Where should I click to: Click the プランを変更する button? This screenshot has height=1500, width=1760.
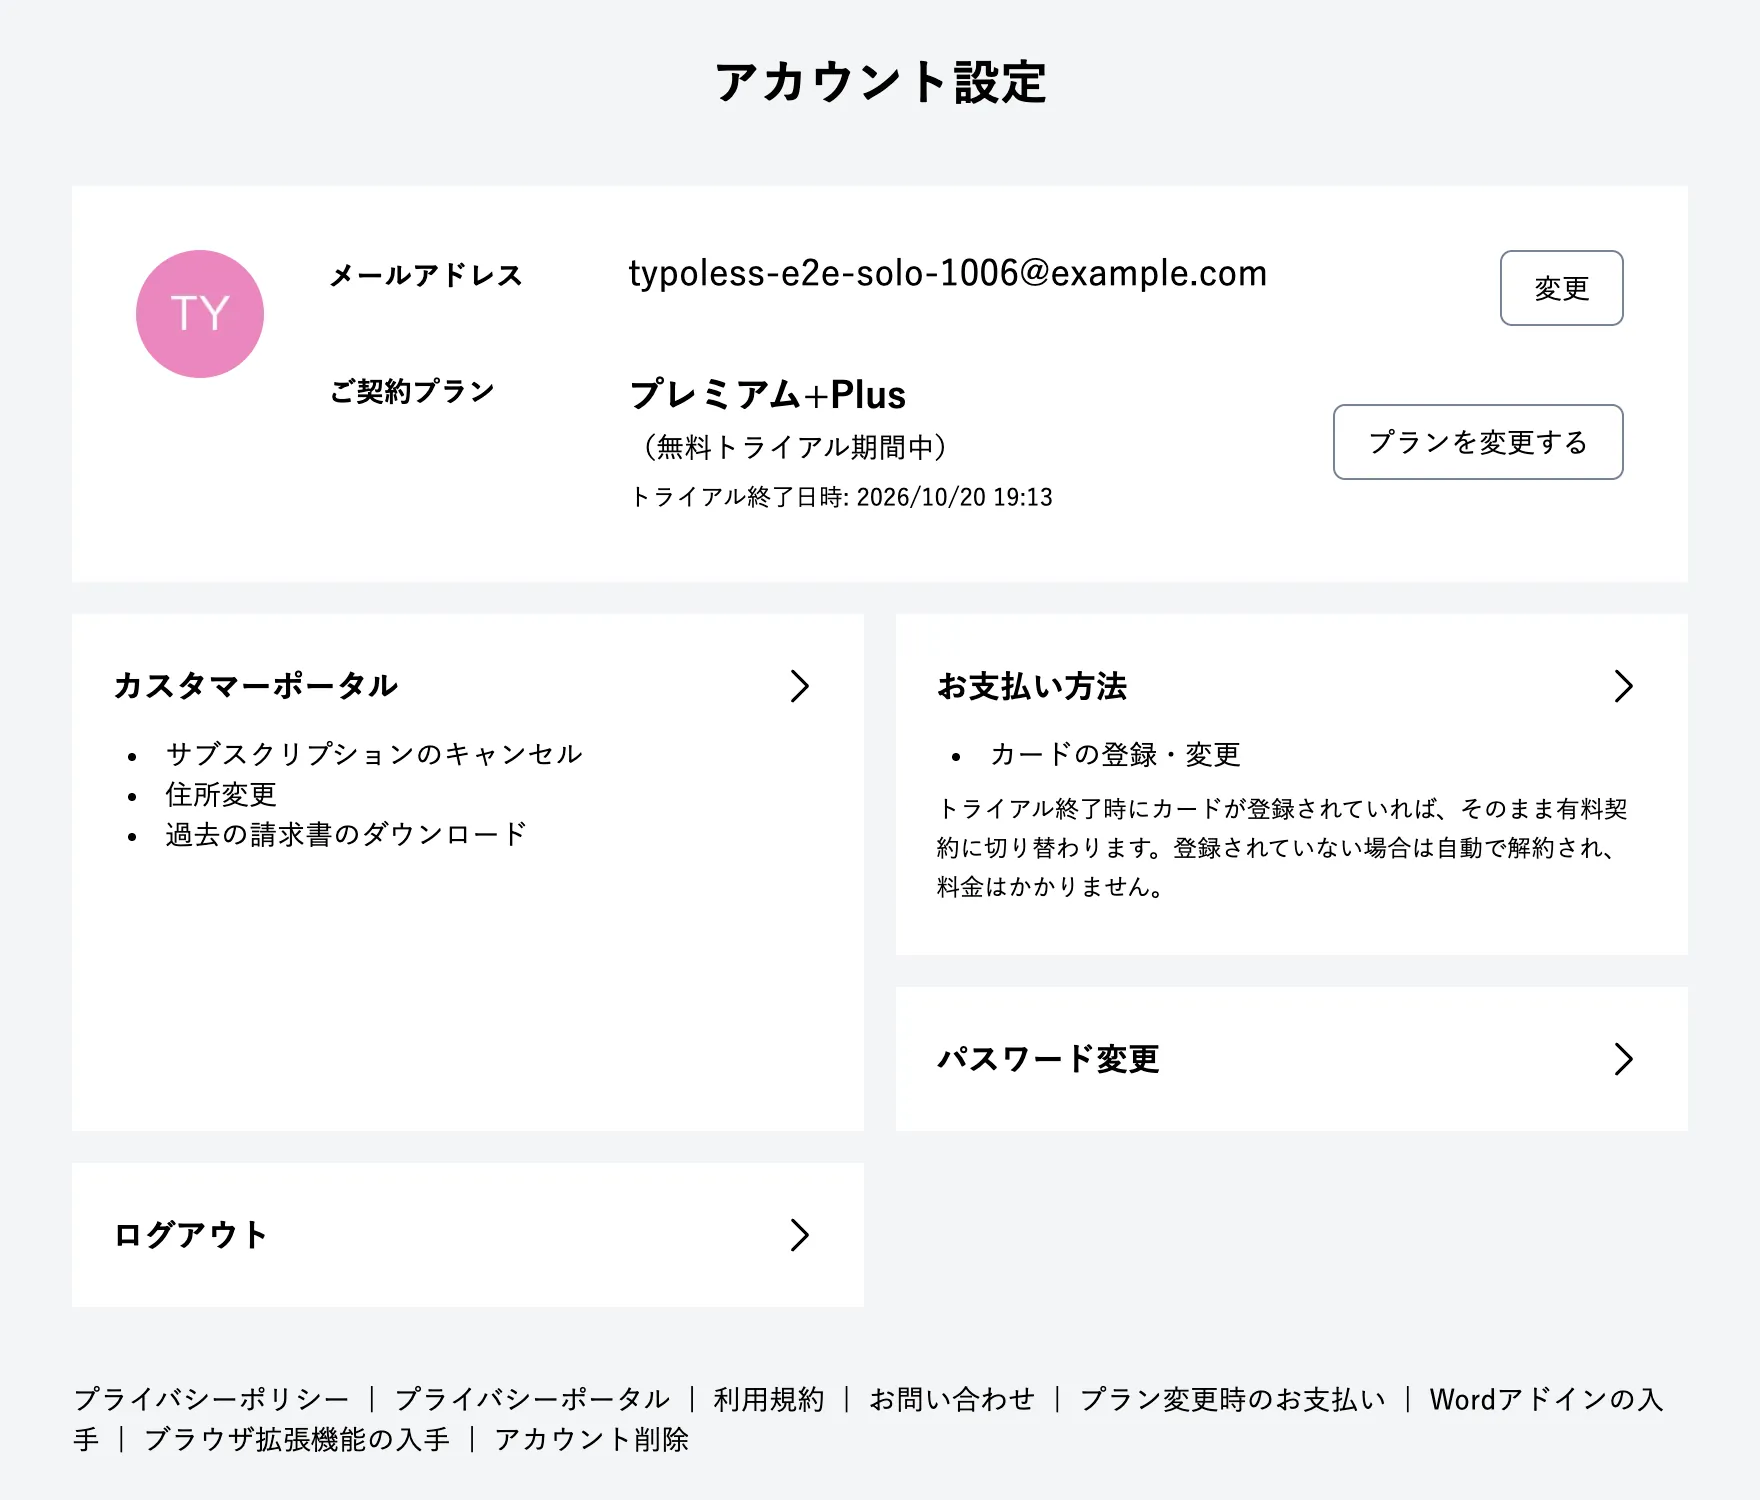coord(1478,442)
